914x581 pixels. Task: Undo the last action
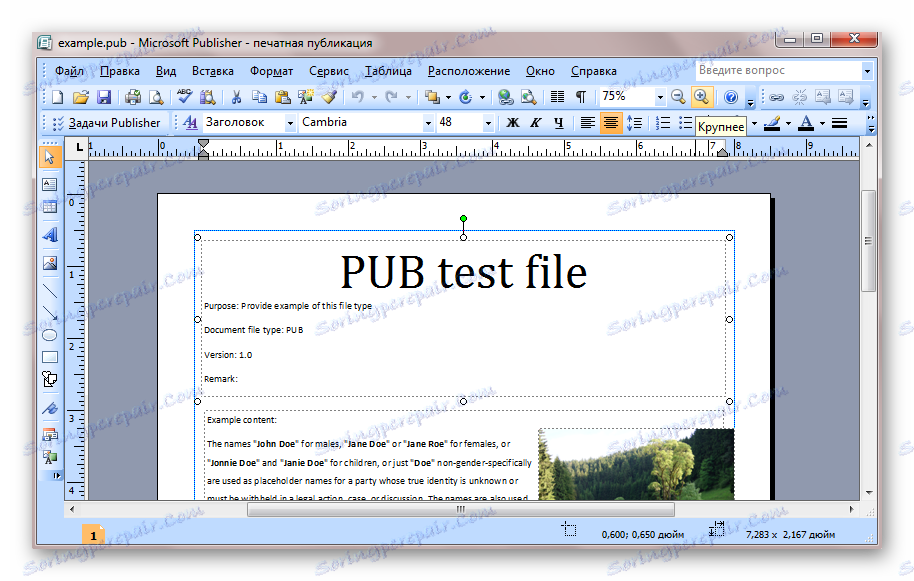[x=358, y=97]
